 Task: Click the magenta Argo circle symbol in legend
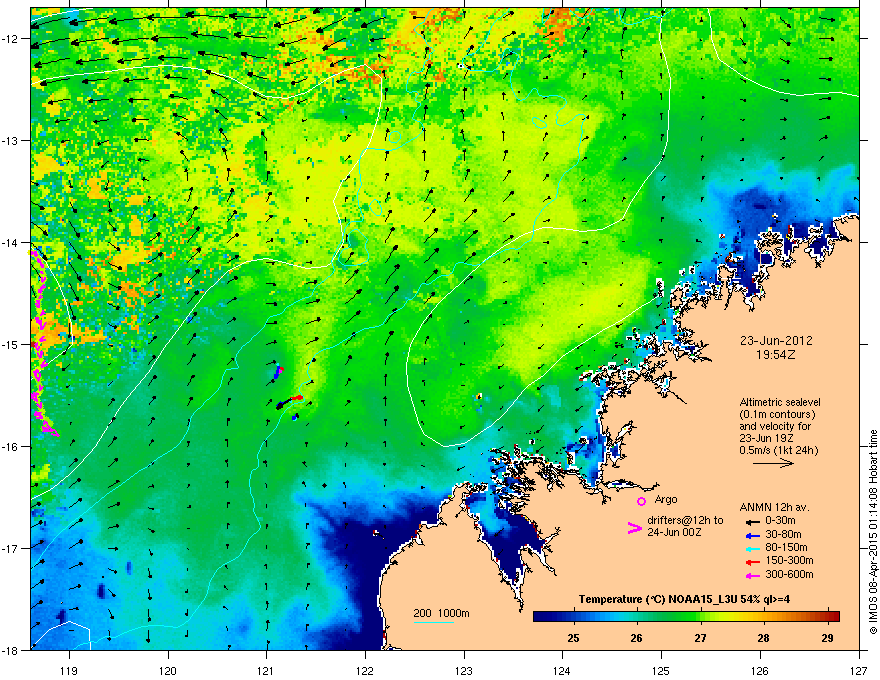coord(641,501)
